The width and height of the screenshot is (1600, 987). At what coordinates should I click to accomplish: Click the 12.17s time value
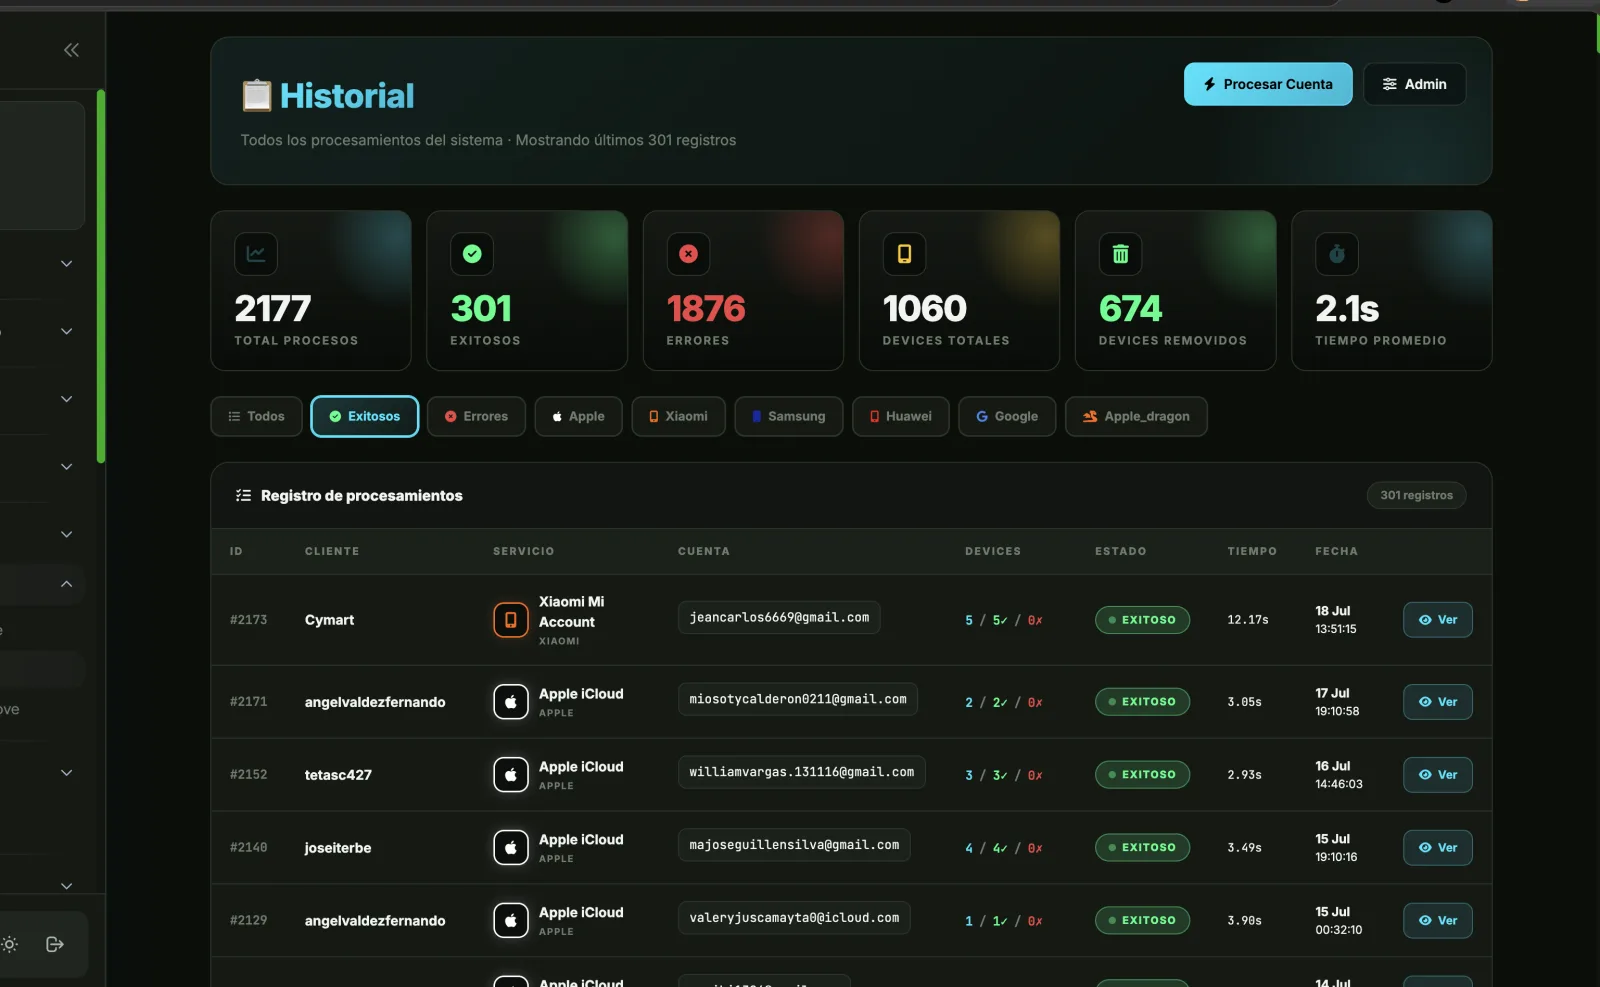click(x=1248, y=620)
